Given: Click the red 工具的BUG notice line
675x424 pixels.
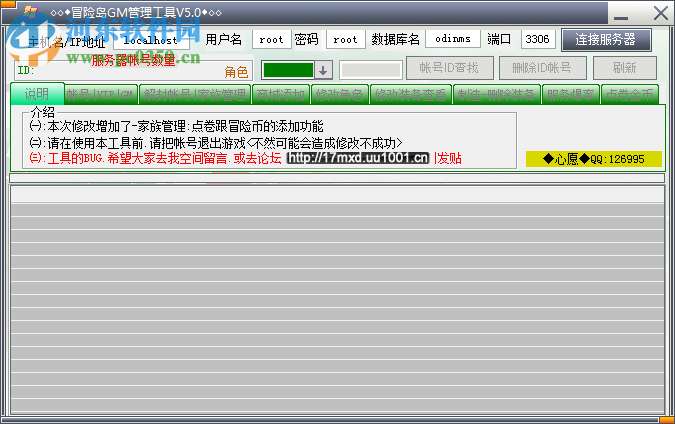Looking at the screenshot, I should point(155,158).
